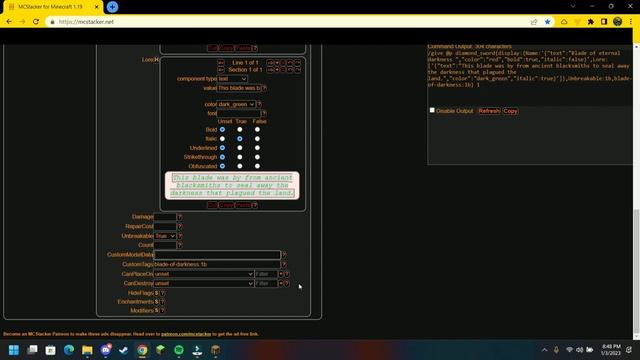Click next arrow right of Section 1 of 1
The image size is (640, 360).
[x=270, y=70]
